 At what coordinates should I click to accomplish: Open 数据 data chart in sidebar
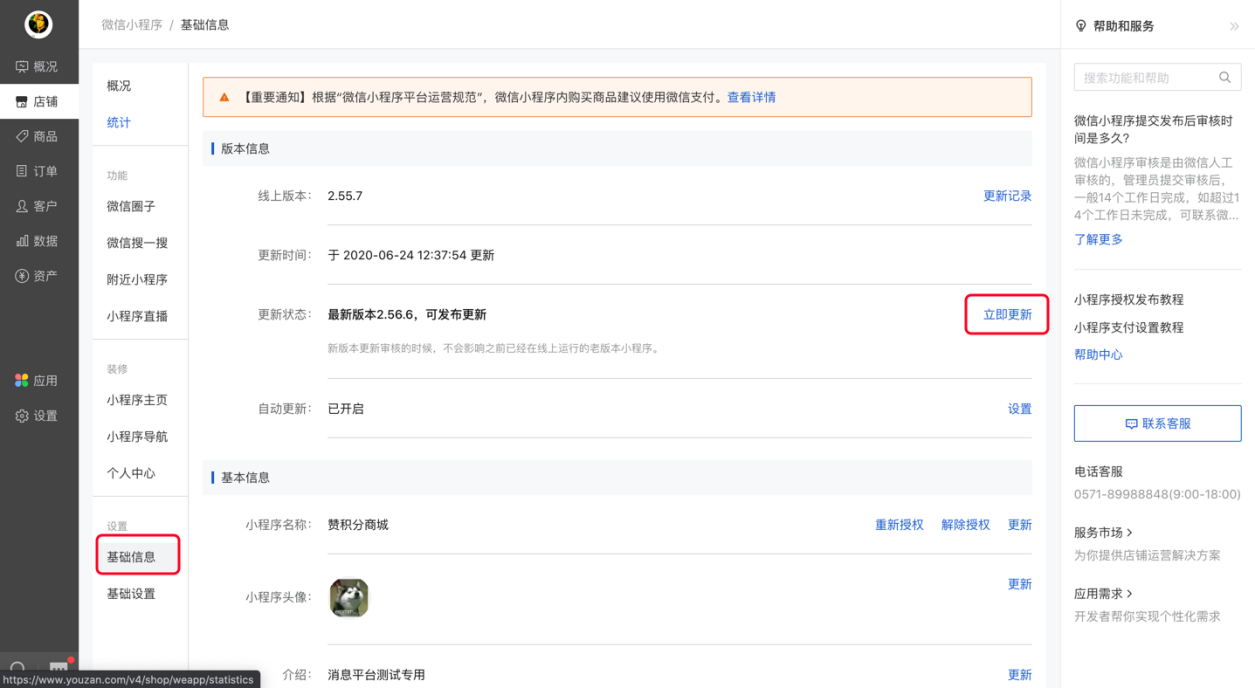38,241
